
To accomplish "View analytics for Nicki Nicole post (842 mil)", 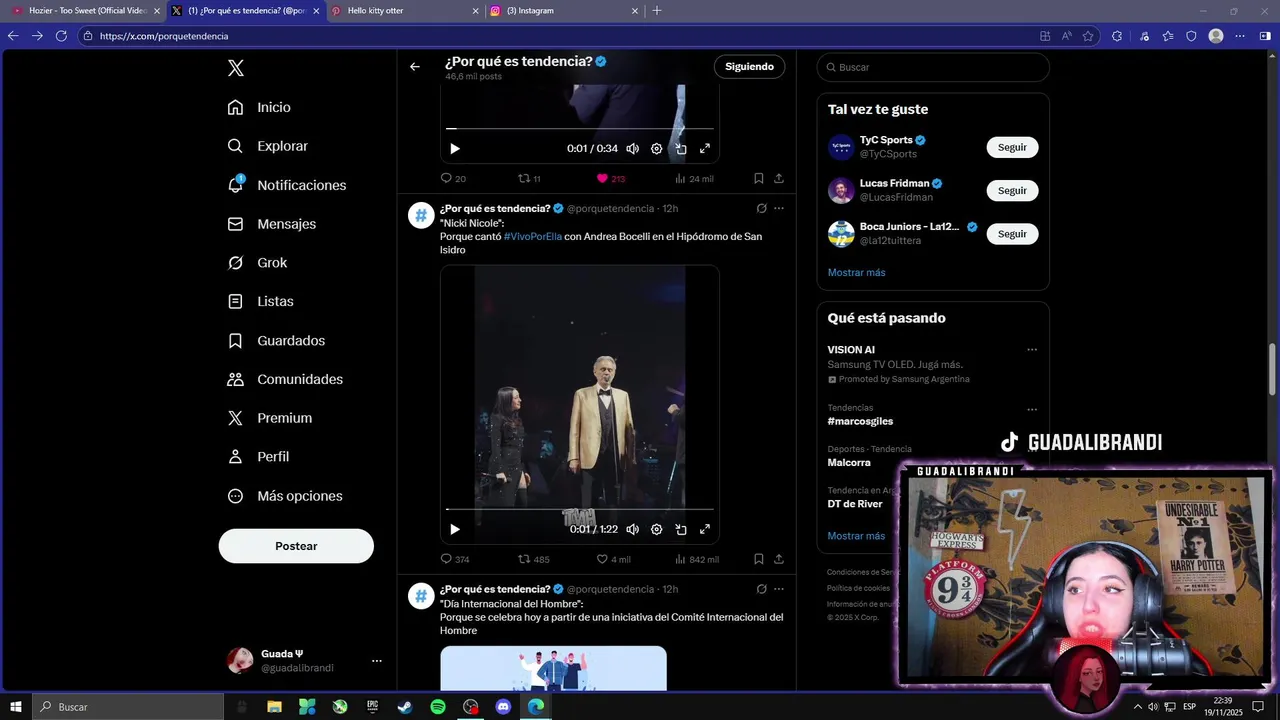I will click(696, 559).
